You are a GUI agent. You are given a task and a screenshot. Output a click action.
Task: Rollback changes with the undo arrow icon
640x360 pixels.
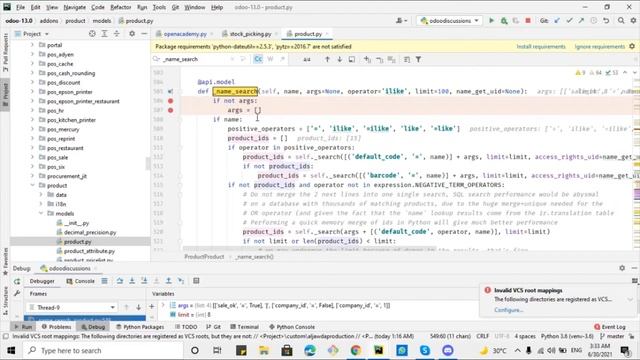(606, 20)
